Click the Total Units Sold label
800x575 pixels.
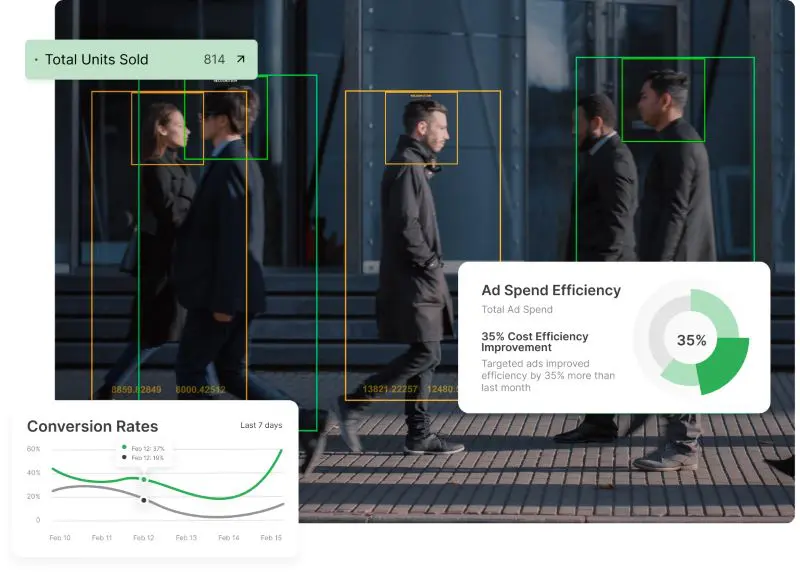[96, 60]
